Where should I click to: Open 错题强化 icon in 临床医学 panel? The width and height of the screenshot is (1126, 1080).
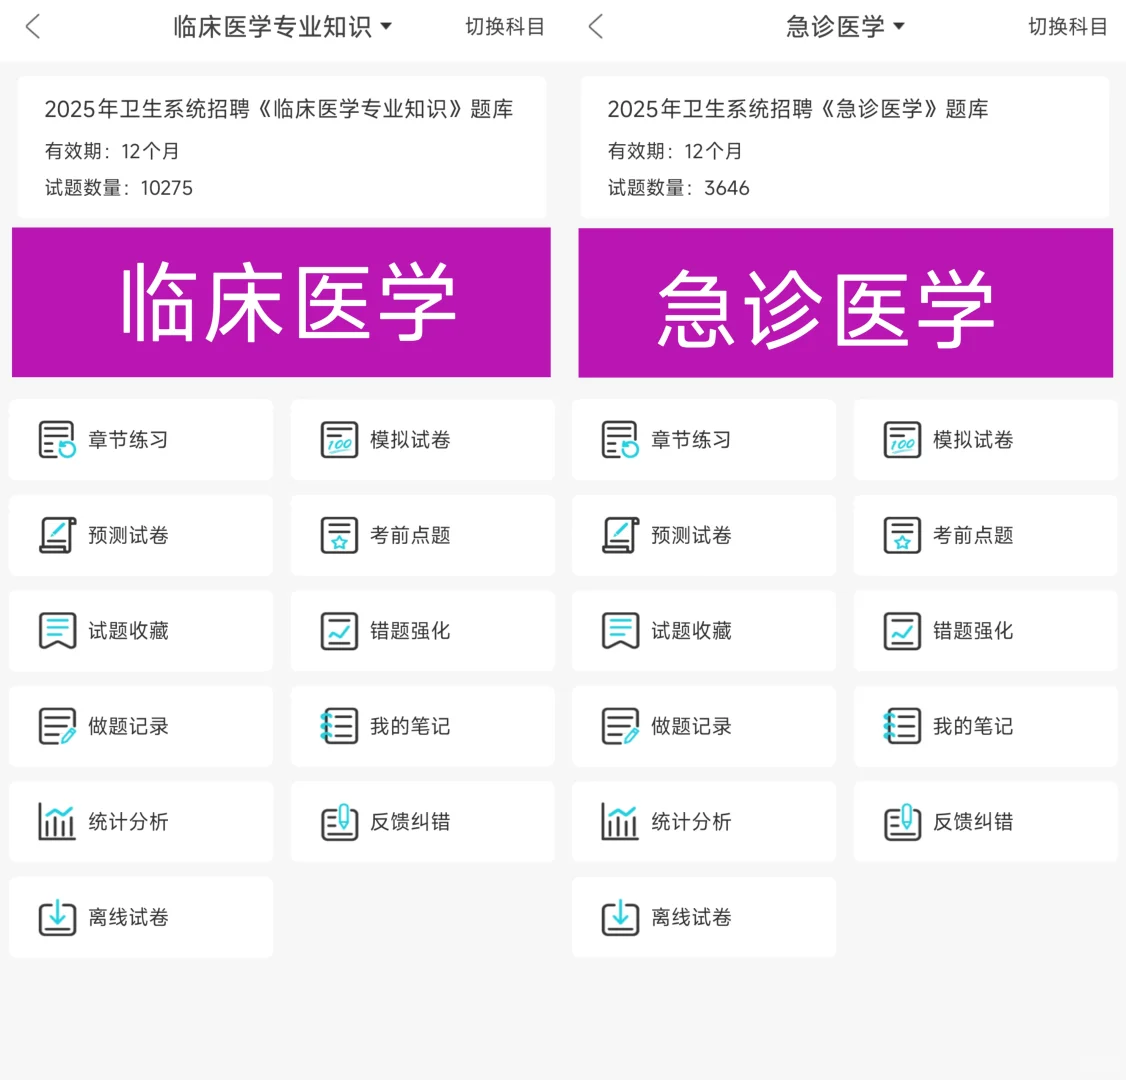339,630
